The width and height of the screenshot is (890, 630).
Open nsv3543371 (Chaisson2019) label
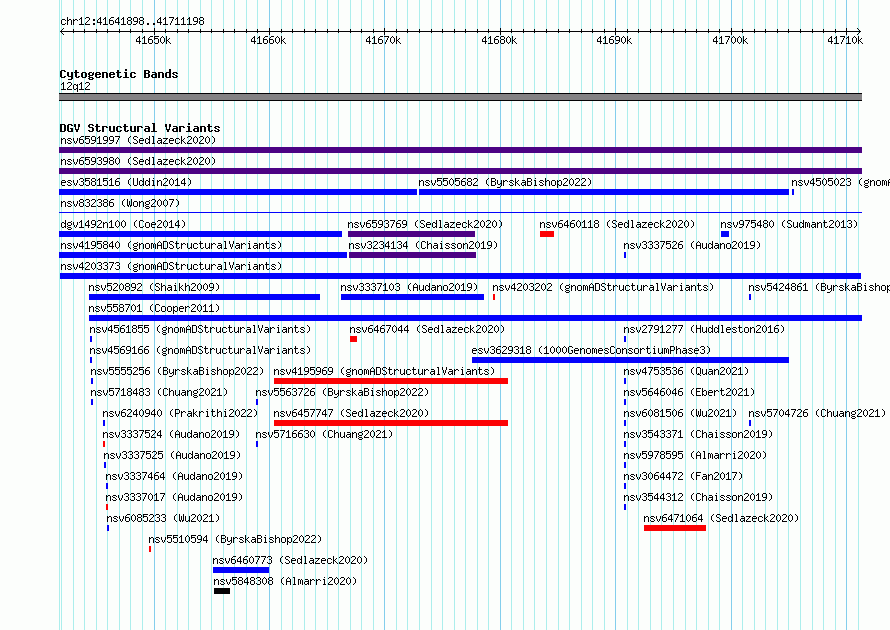(698, 434)
